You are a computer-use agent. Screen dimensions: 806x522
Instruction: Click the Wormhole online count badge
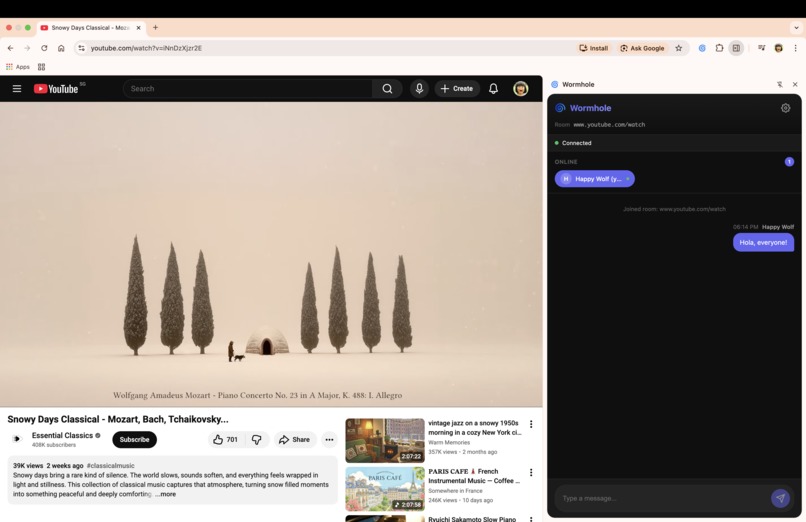tap(789, 162)
